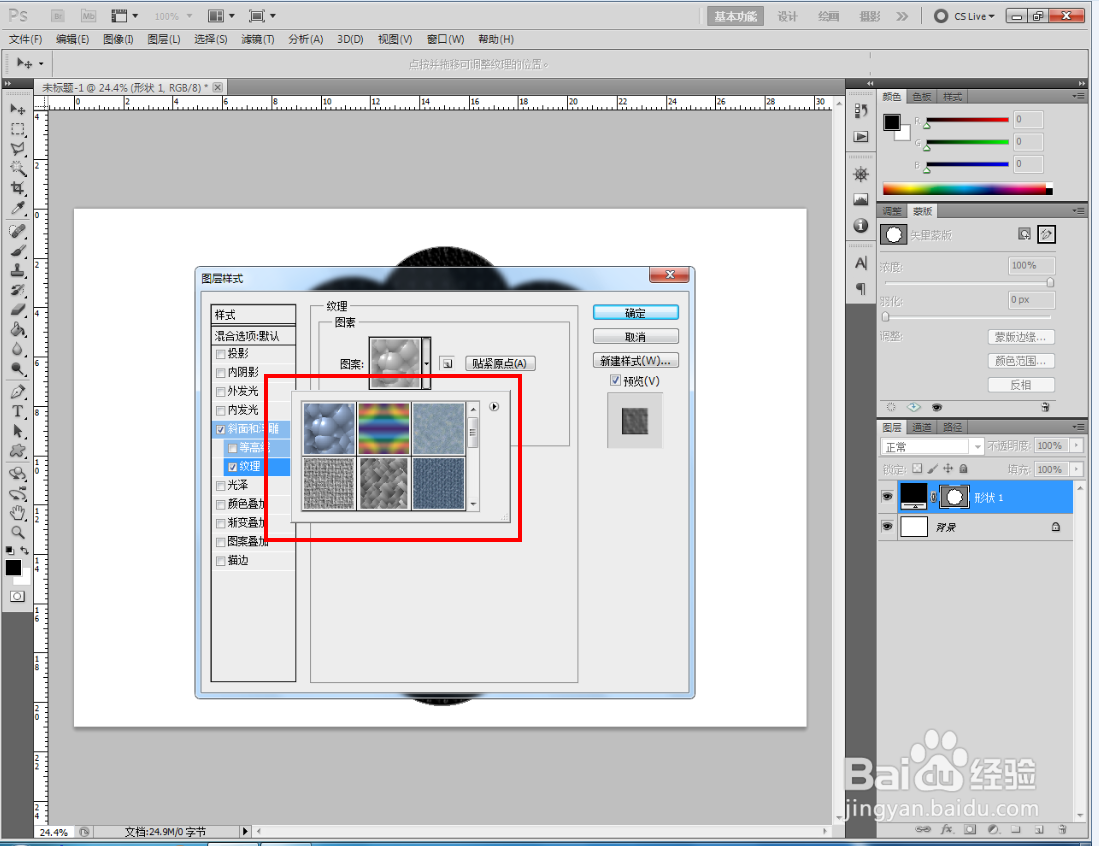Select the Move tool in toolbox
Screen dimensions: 1099x846
[18, 109]
